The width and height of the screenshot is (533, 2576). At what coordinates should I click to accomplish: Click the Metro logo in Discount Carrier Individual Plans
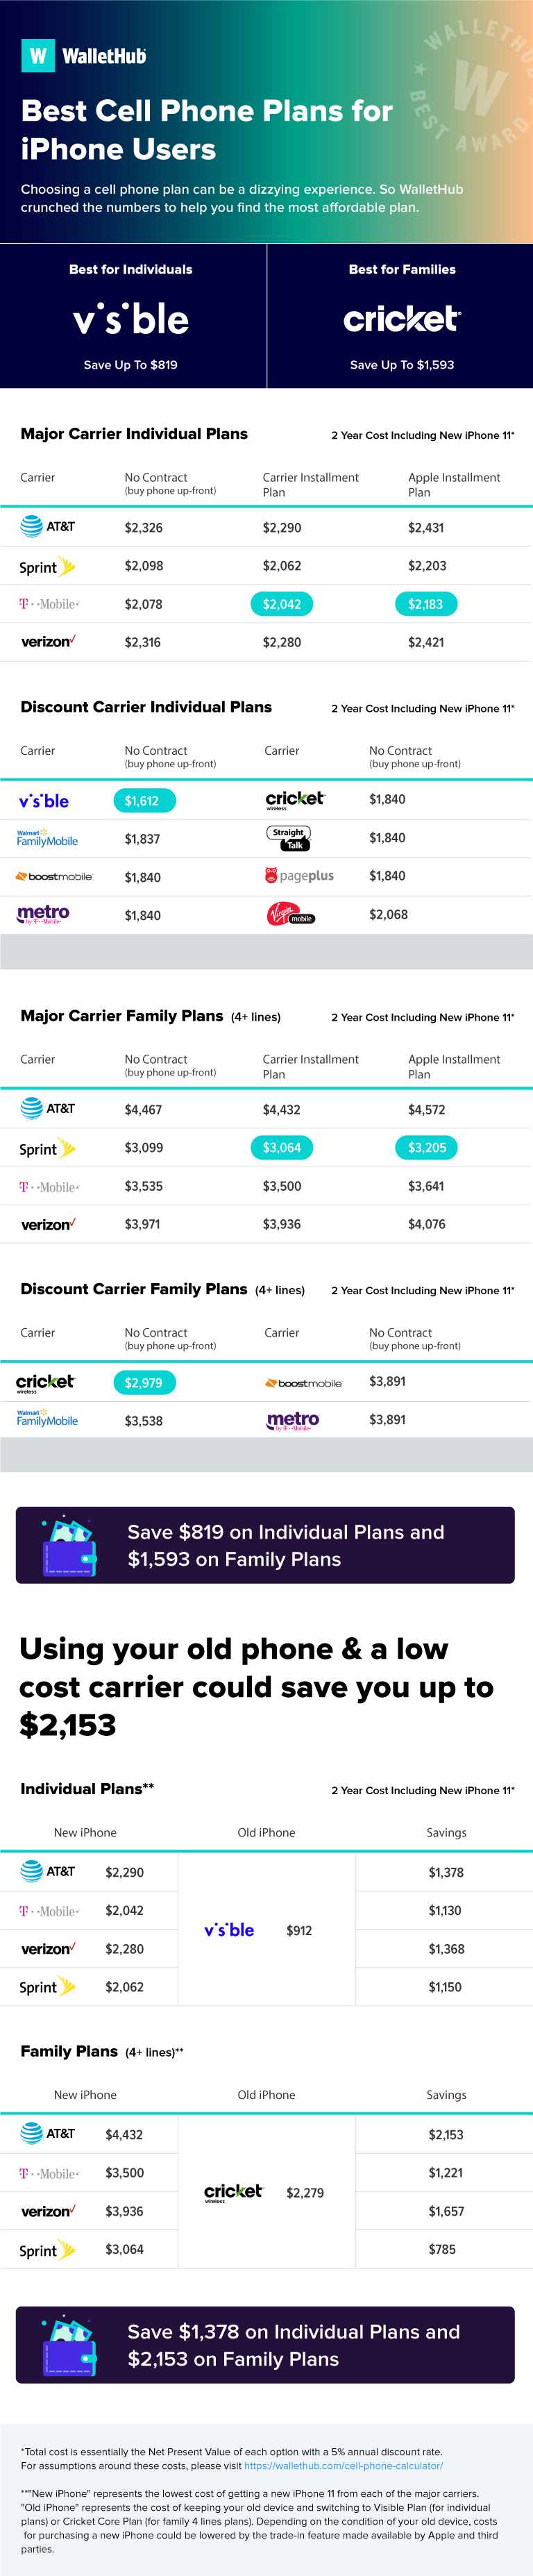pyautogui.click(x=43, y=914)
